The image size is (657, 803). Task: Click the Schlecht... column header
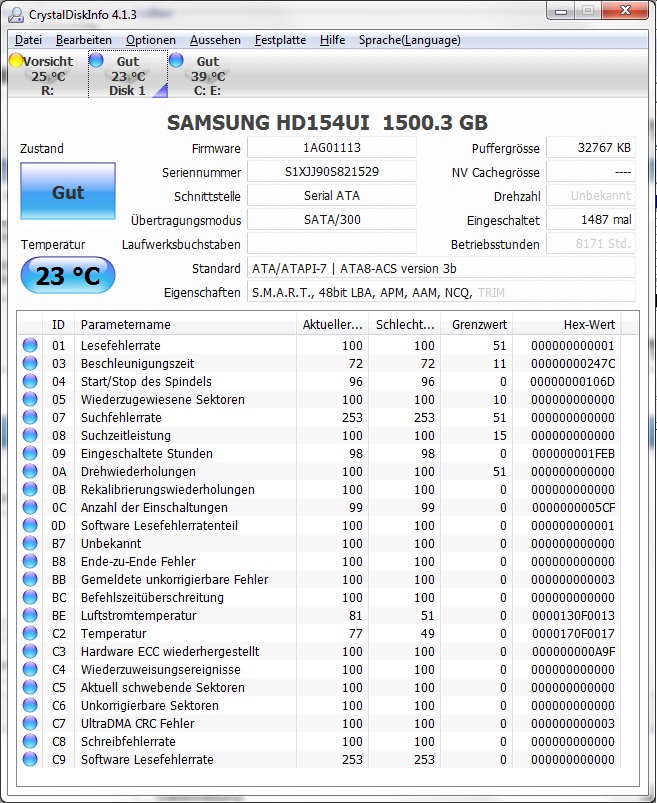tap(405, 325)
